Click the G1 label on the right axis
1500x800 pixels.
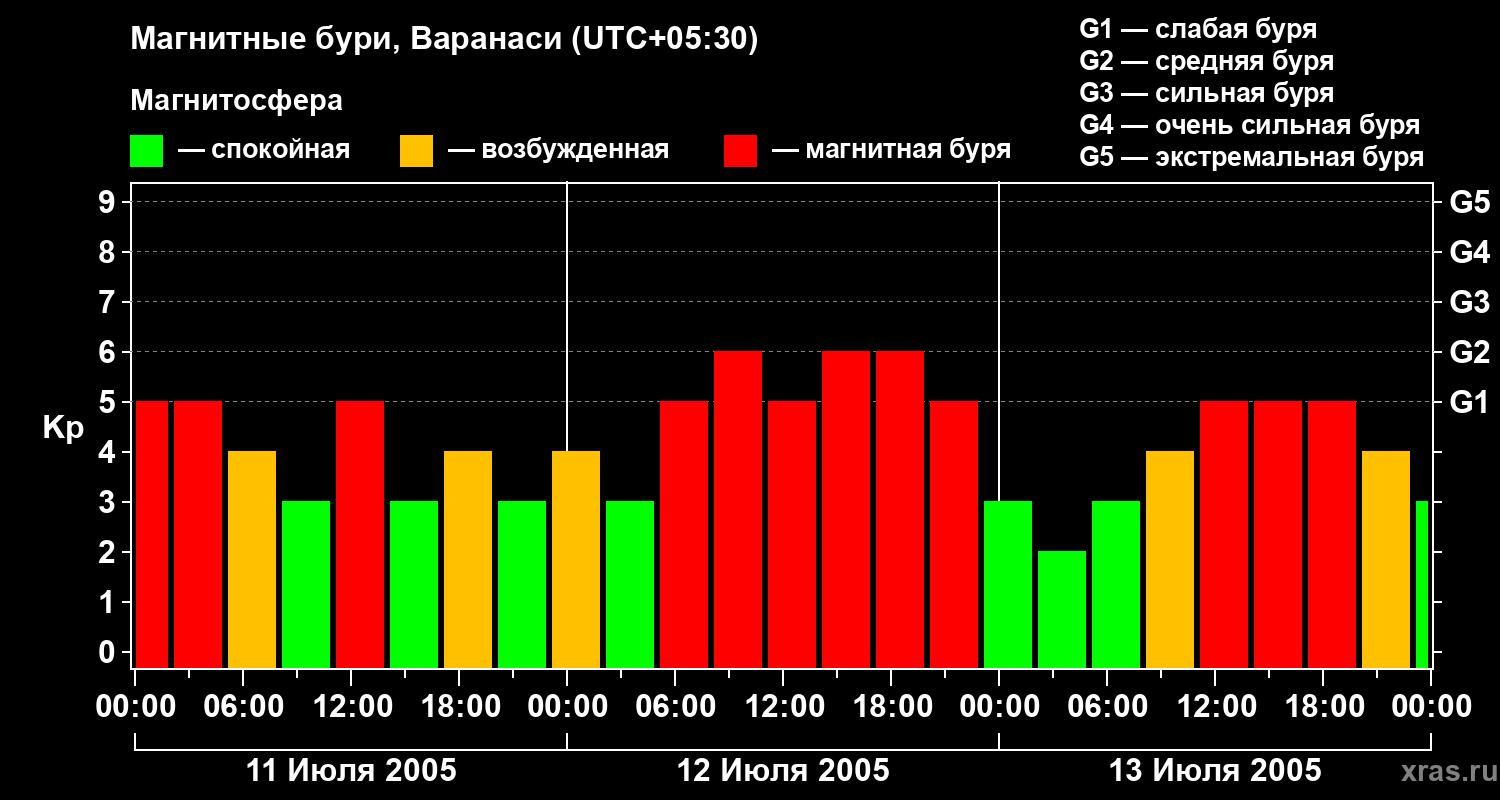1470,402
